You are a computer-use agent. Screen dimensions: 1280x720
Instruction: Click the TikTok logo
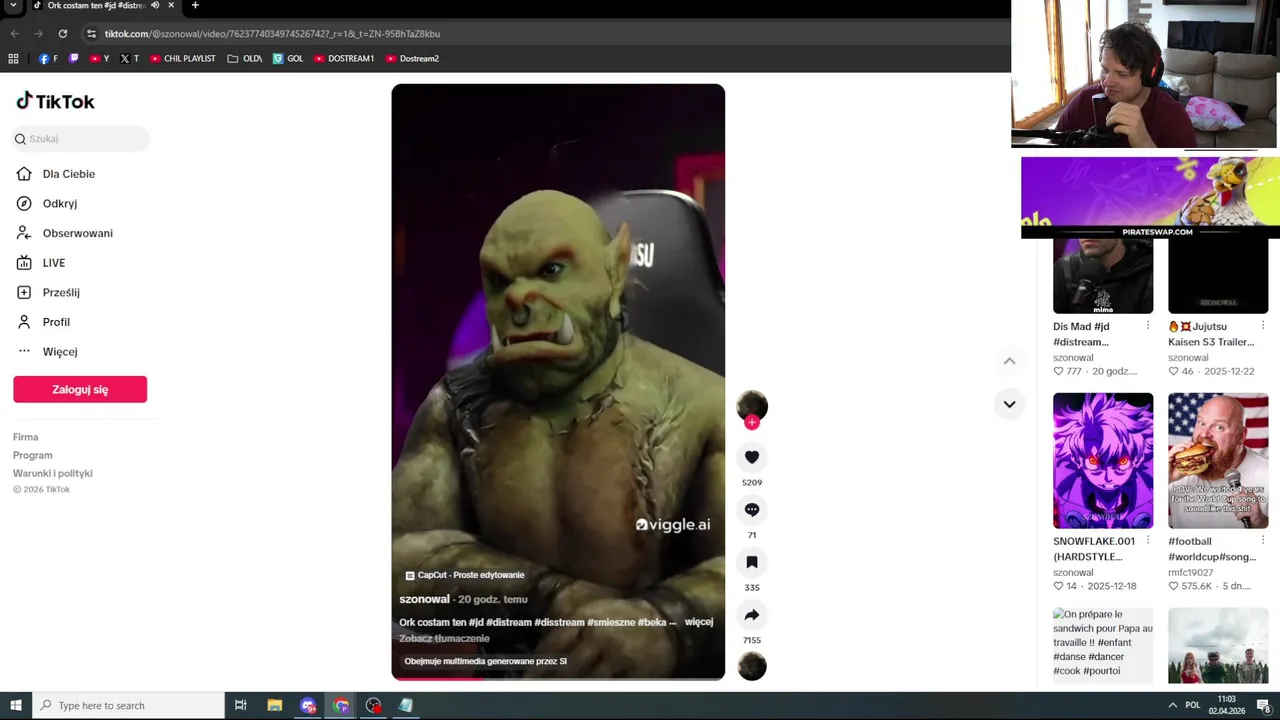coord(55,101)
